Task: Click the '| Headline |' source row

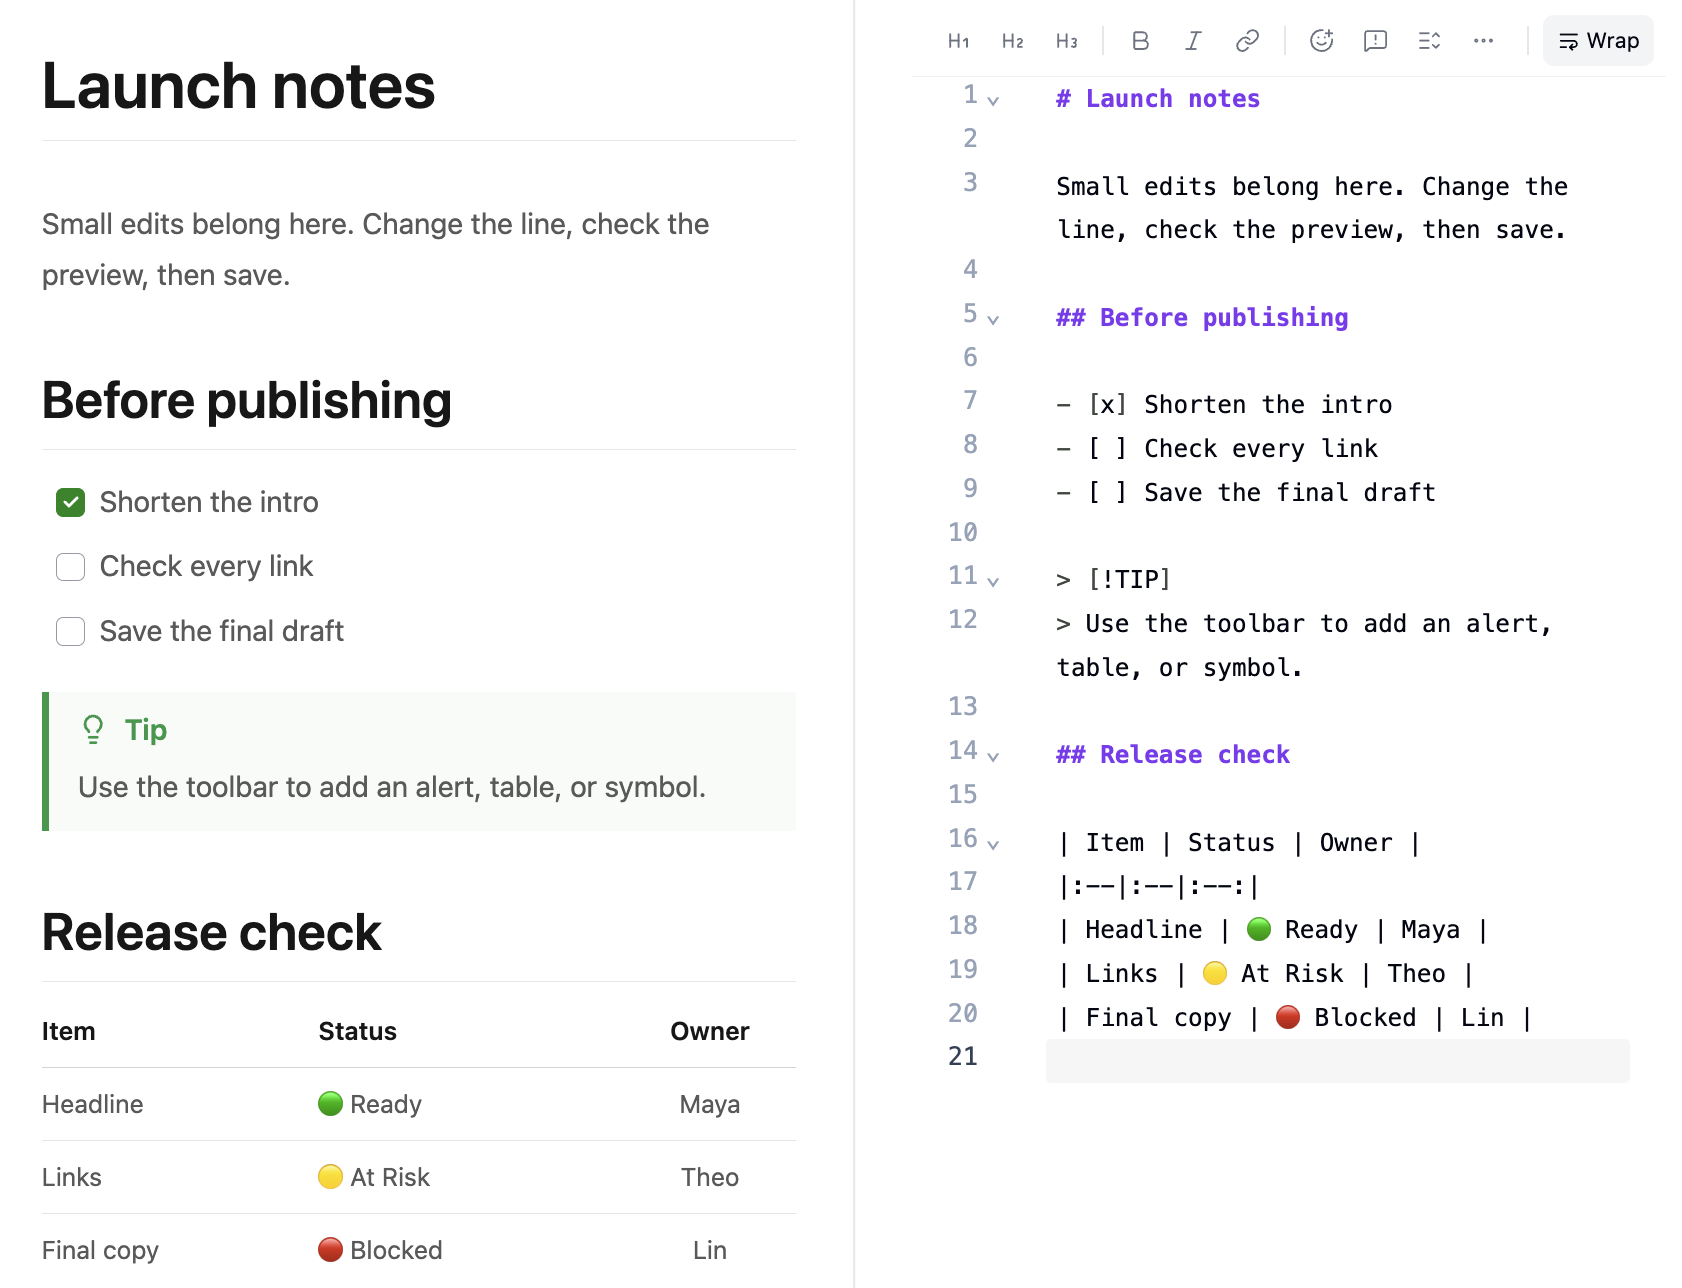Action: [1274, 930]
